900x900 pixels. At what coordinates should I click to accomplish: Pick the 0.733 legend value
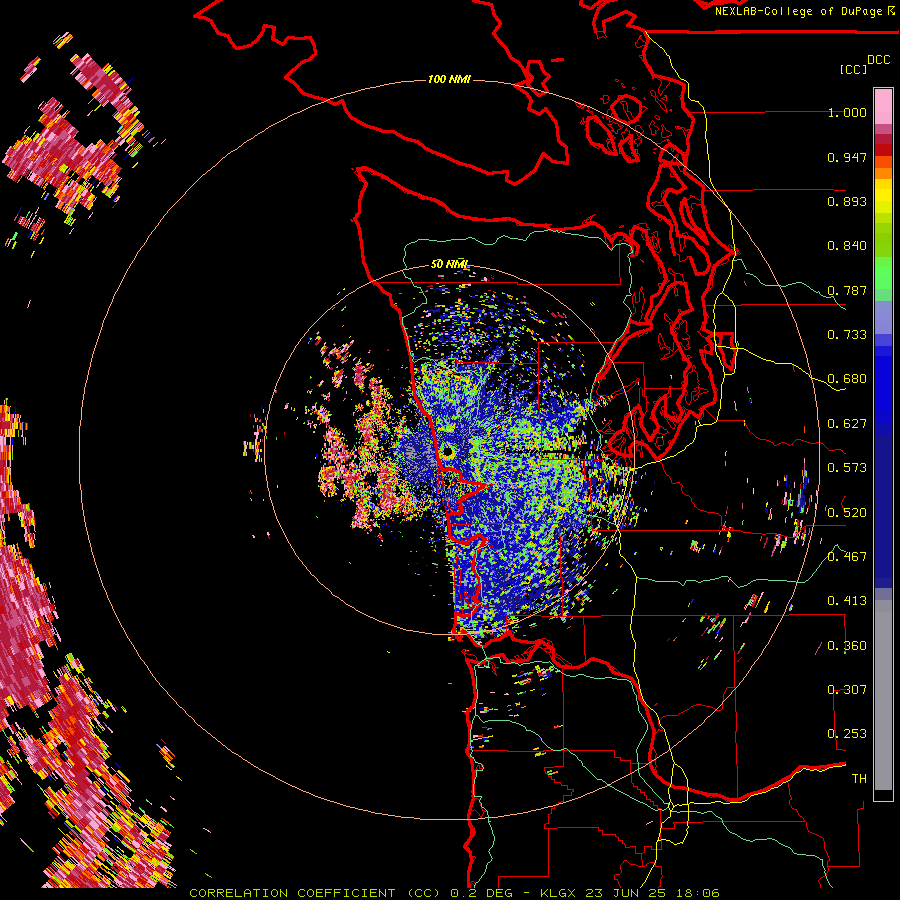point(847,335)
